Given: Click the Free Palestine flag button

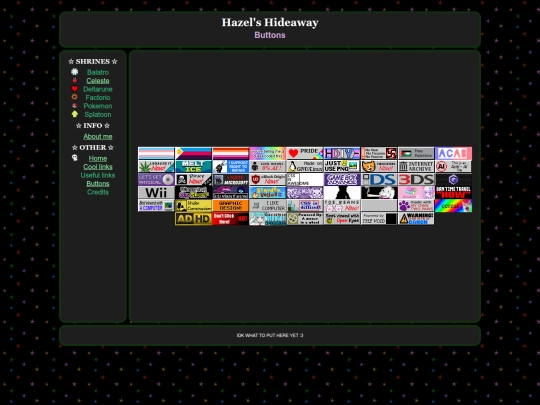Looking at the screenshot, I should click(416, 153).
